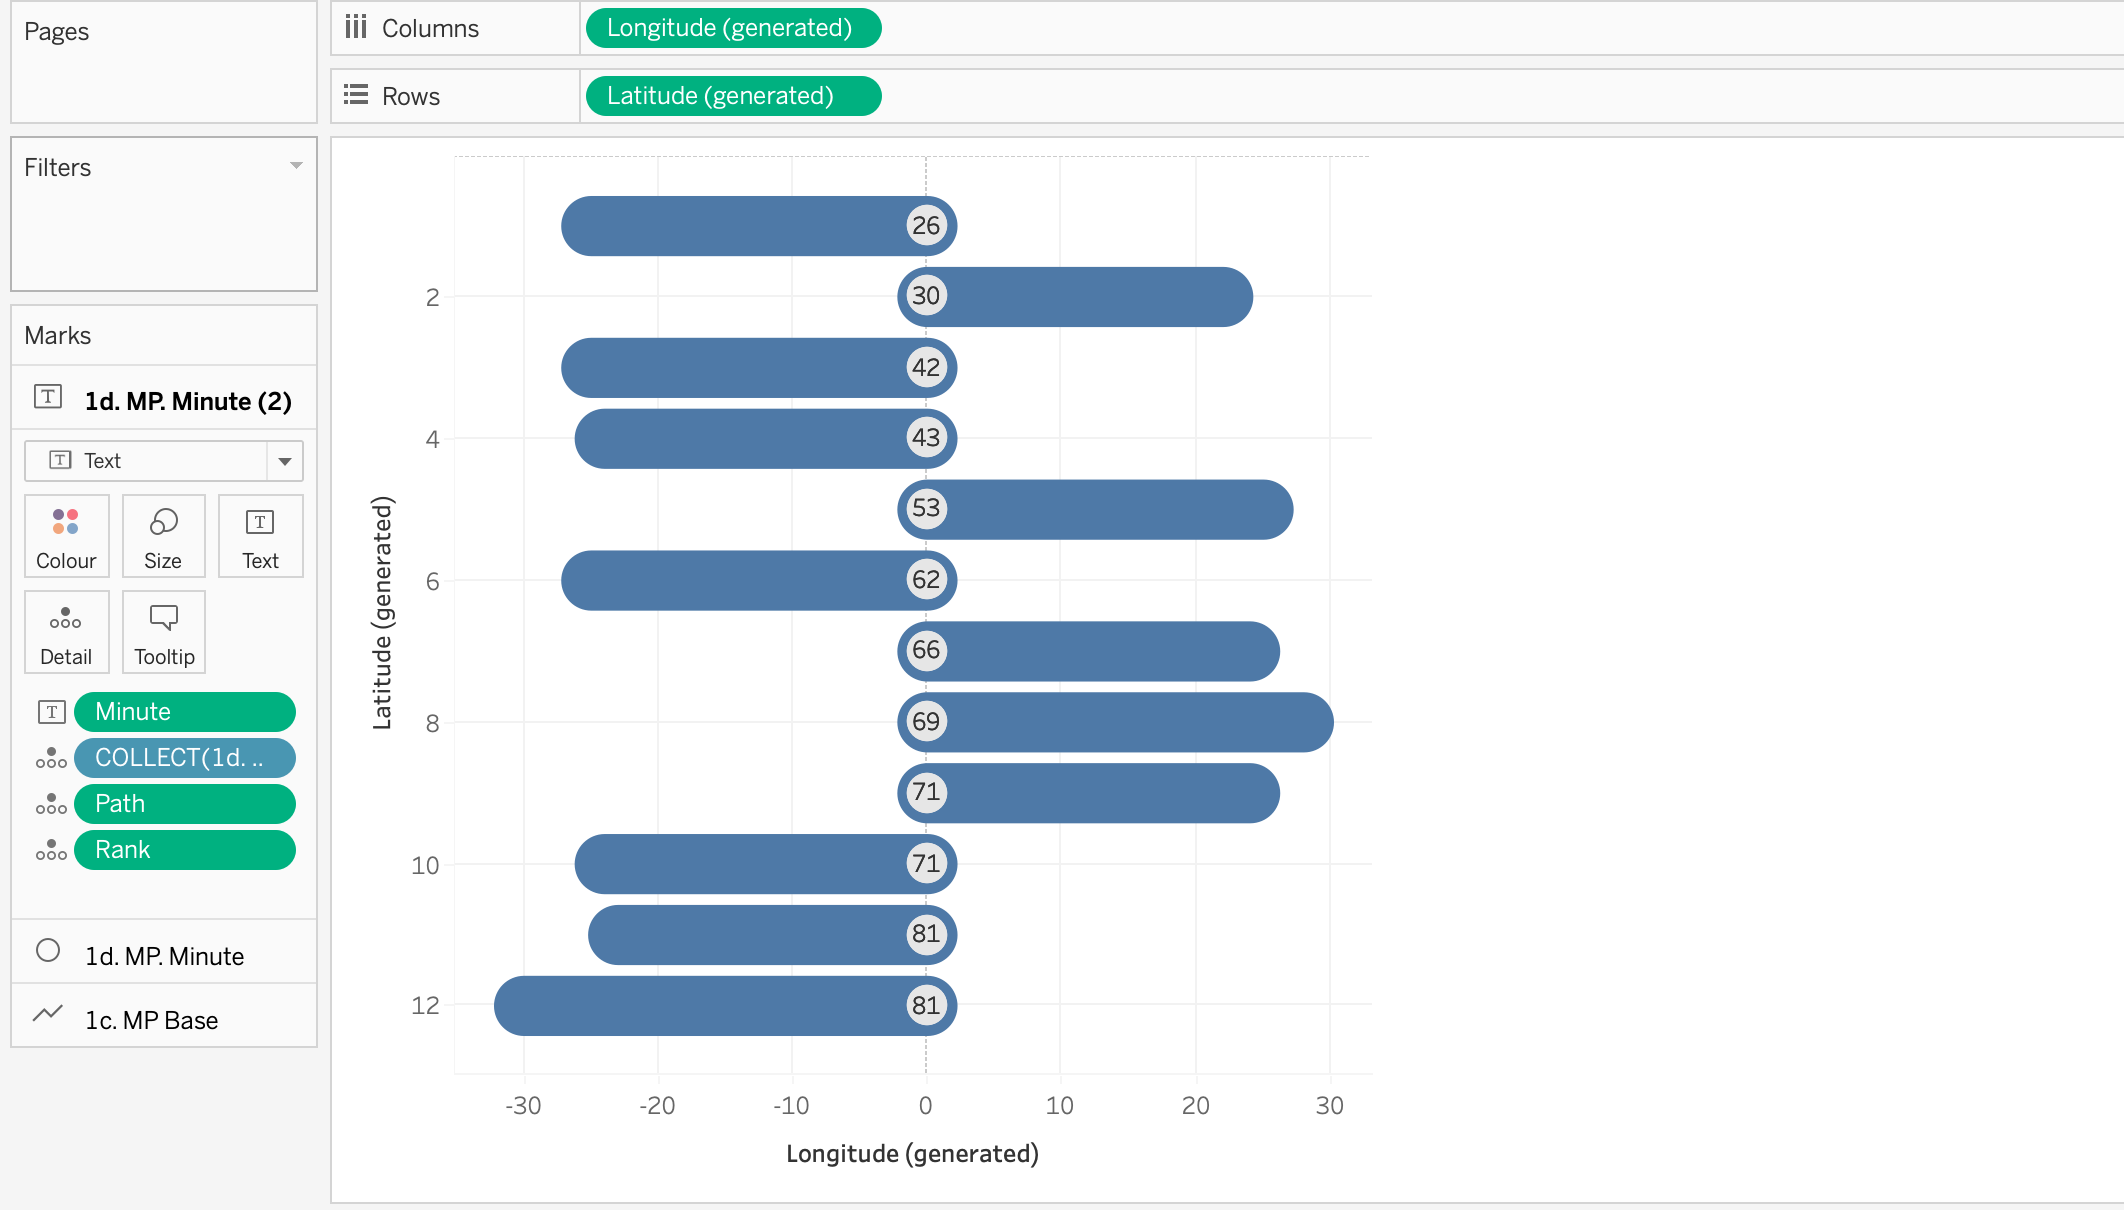Screen dimensions: 2124x1210
Task: Click Latitude (generated) pill in Rows
Action: [731, 96]
